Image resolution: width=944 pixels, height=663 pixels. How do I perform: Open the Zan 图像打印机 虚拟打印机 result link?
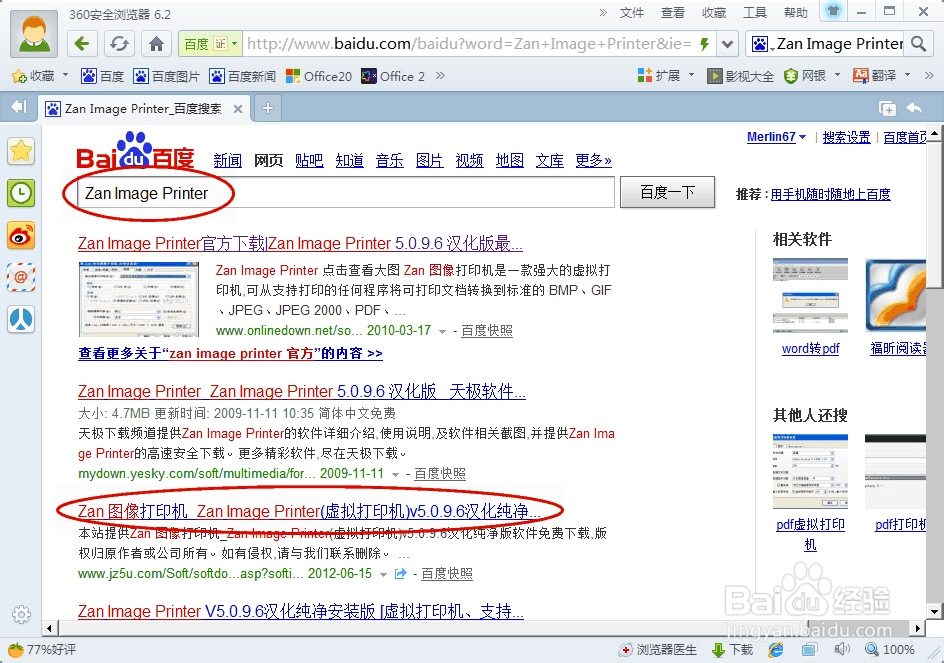click(x=309, y=511)
